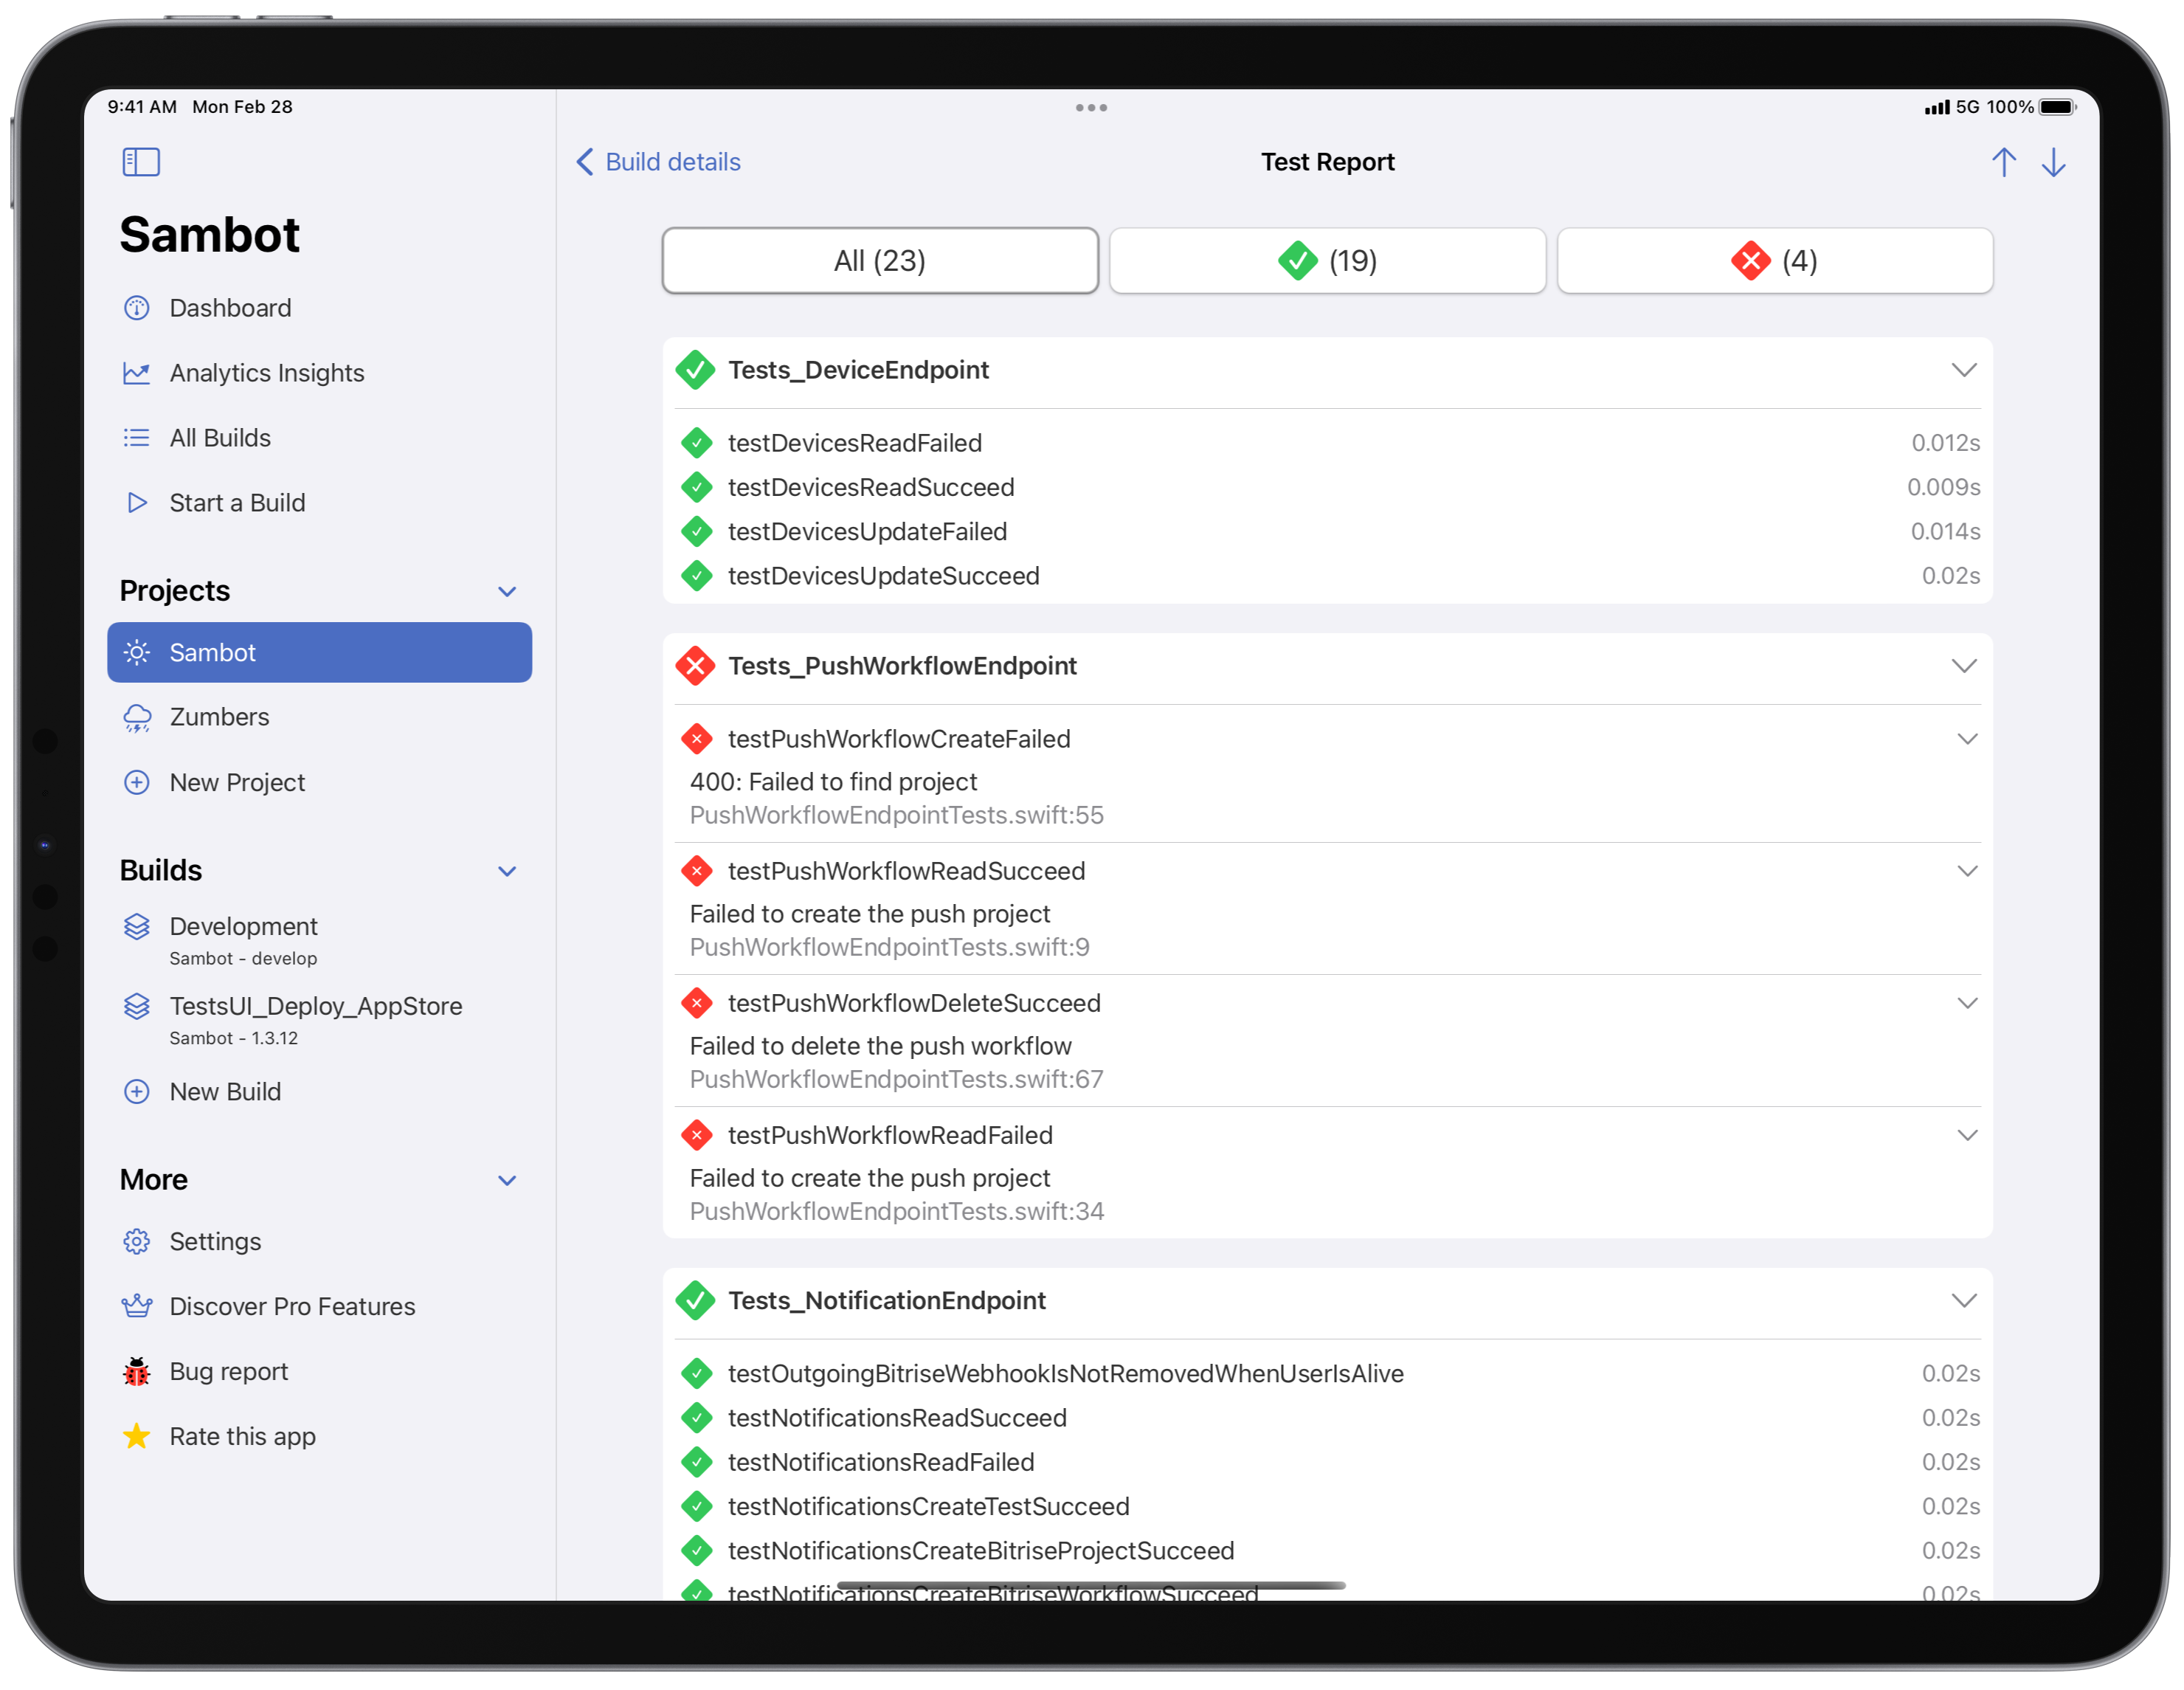
Task: Open Discover Pro Features label
Action: coord(292,1307)
